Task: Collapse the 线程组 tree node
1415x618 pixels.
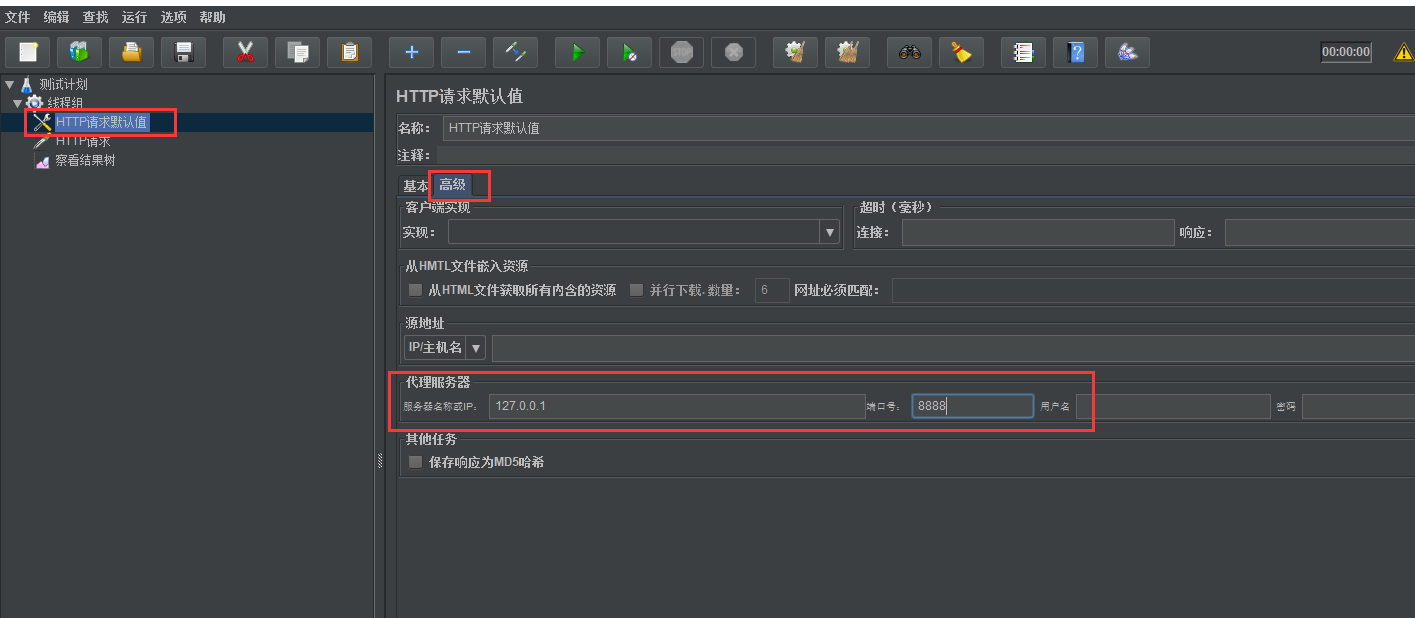Action: [18, 102]
